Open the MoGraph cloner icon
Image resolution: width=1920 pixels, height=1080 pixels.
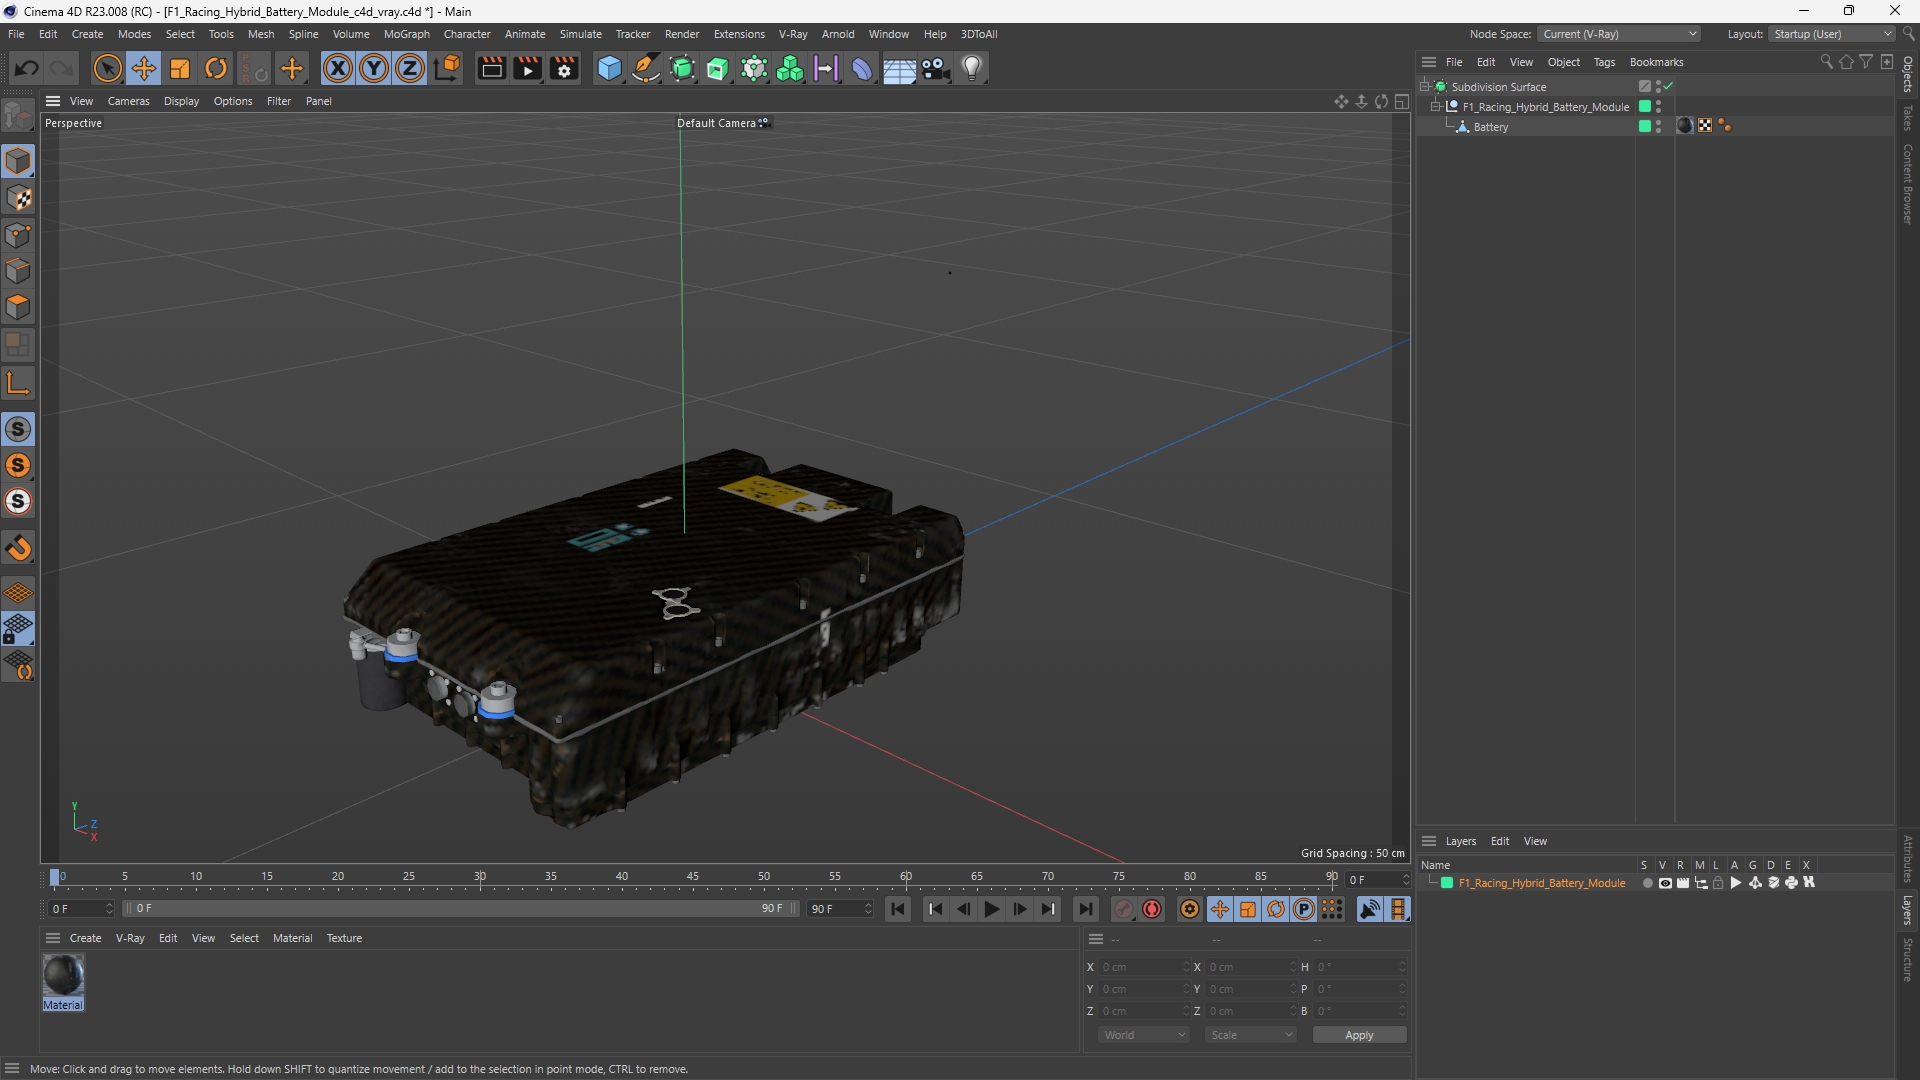[x=790, y=68]
